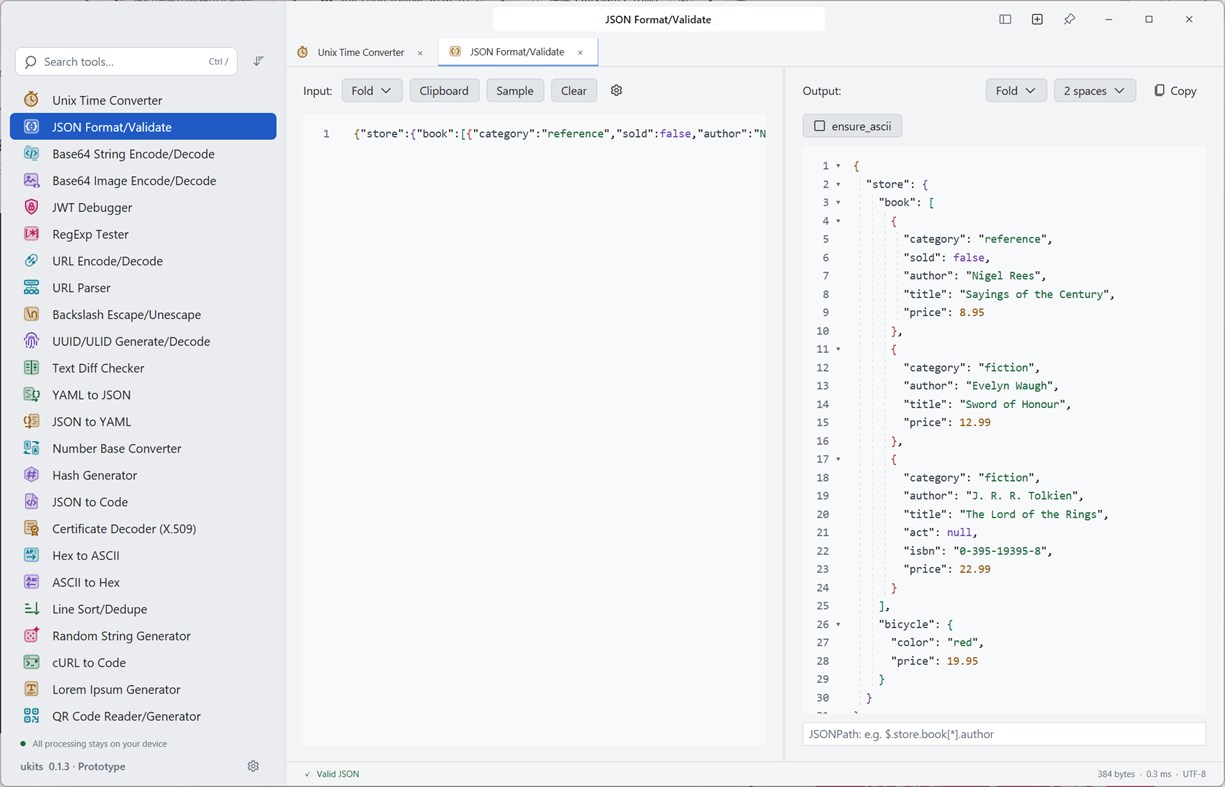This screenshot has width=1225, height=787.
Task: Close the Unix Time Converter tab
Action: point(420,53)
